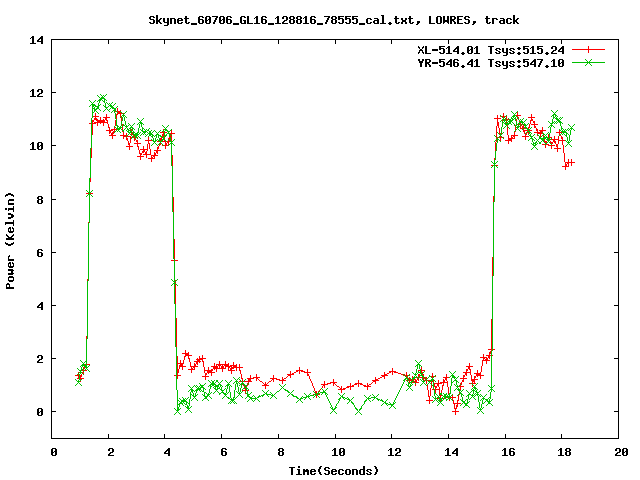Viewport: 640px width, 480px height.
Task: Click the x-axis tick label 18
Action: coord(564,452)
